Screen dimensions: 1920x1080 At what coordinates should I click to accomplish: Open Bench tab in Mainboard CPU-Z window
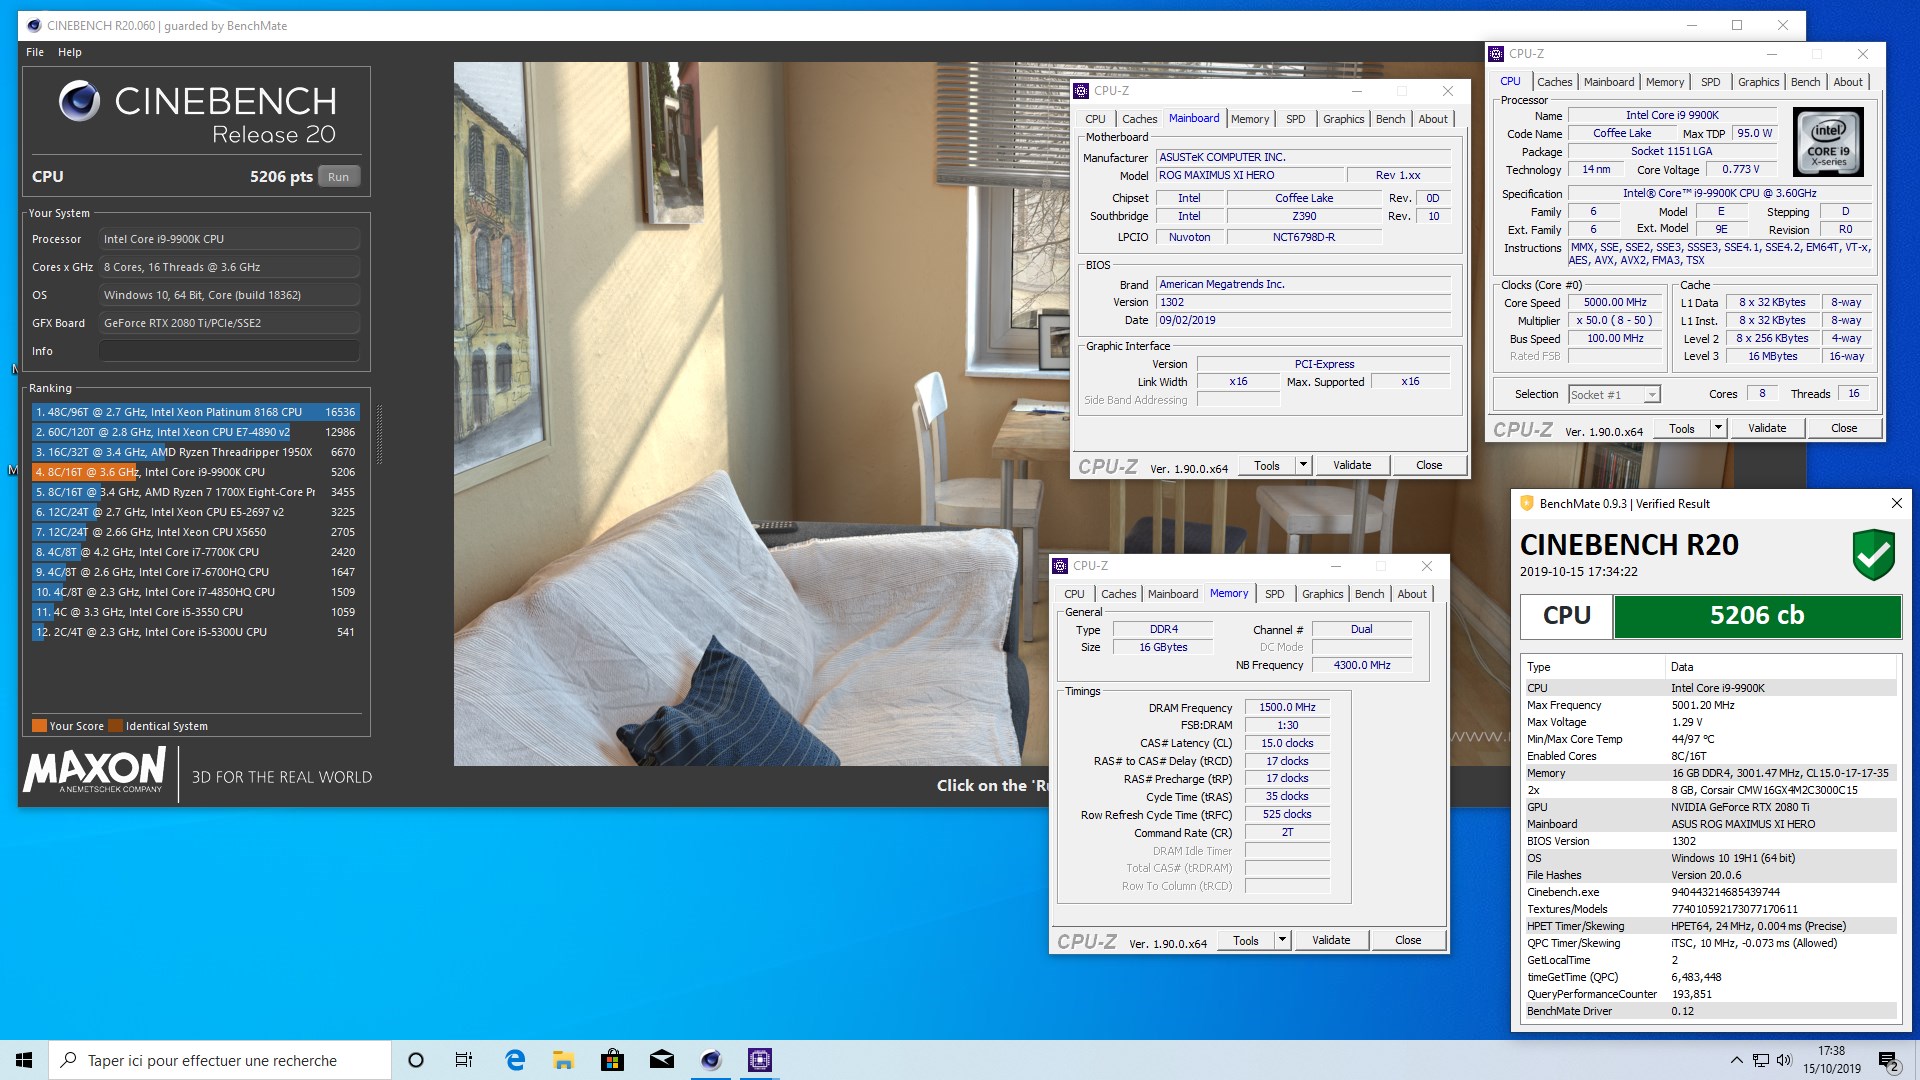point(1390,119)
